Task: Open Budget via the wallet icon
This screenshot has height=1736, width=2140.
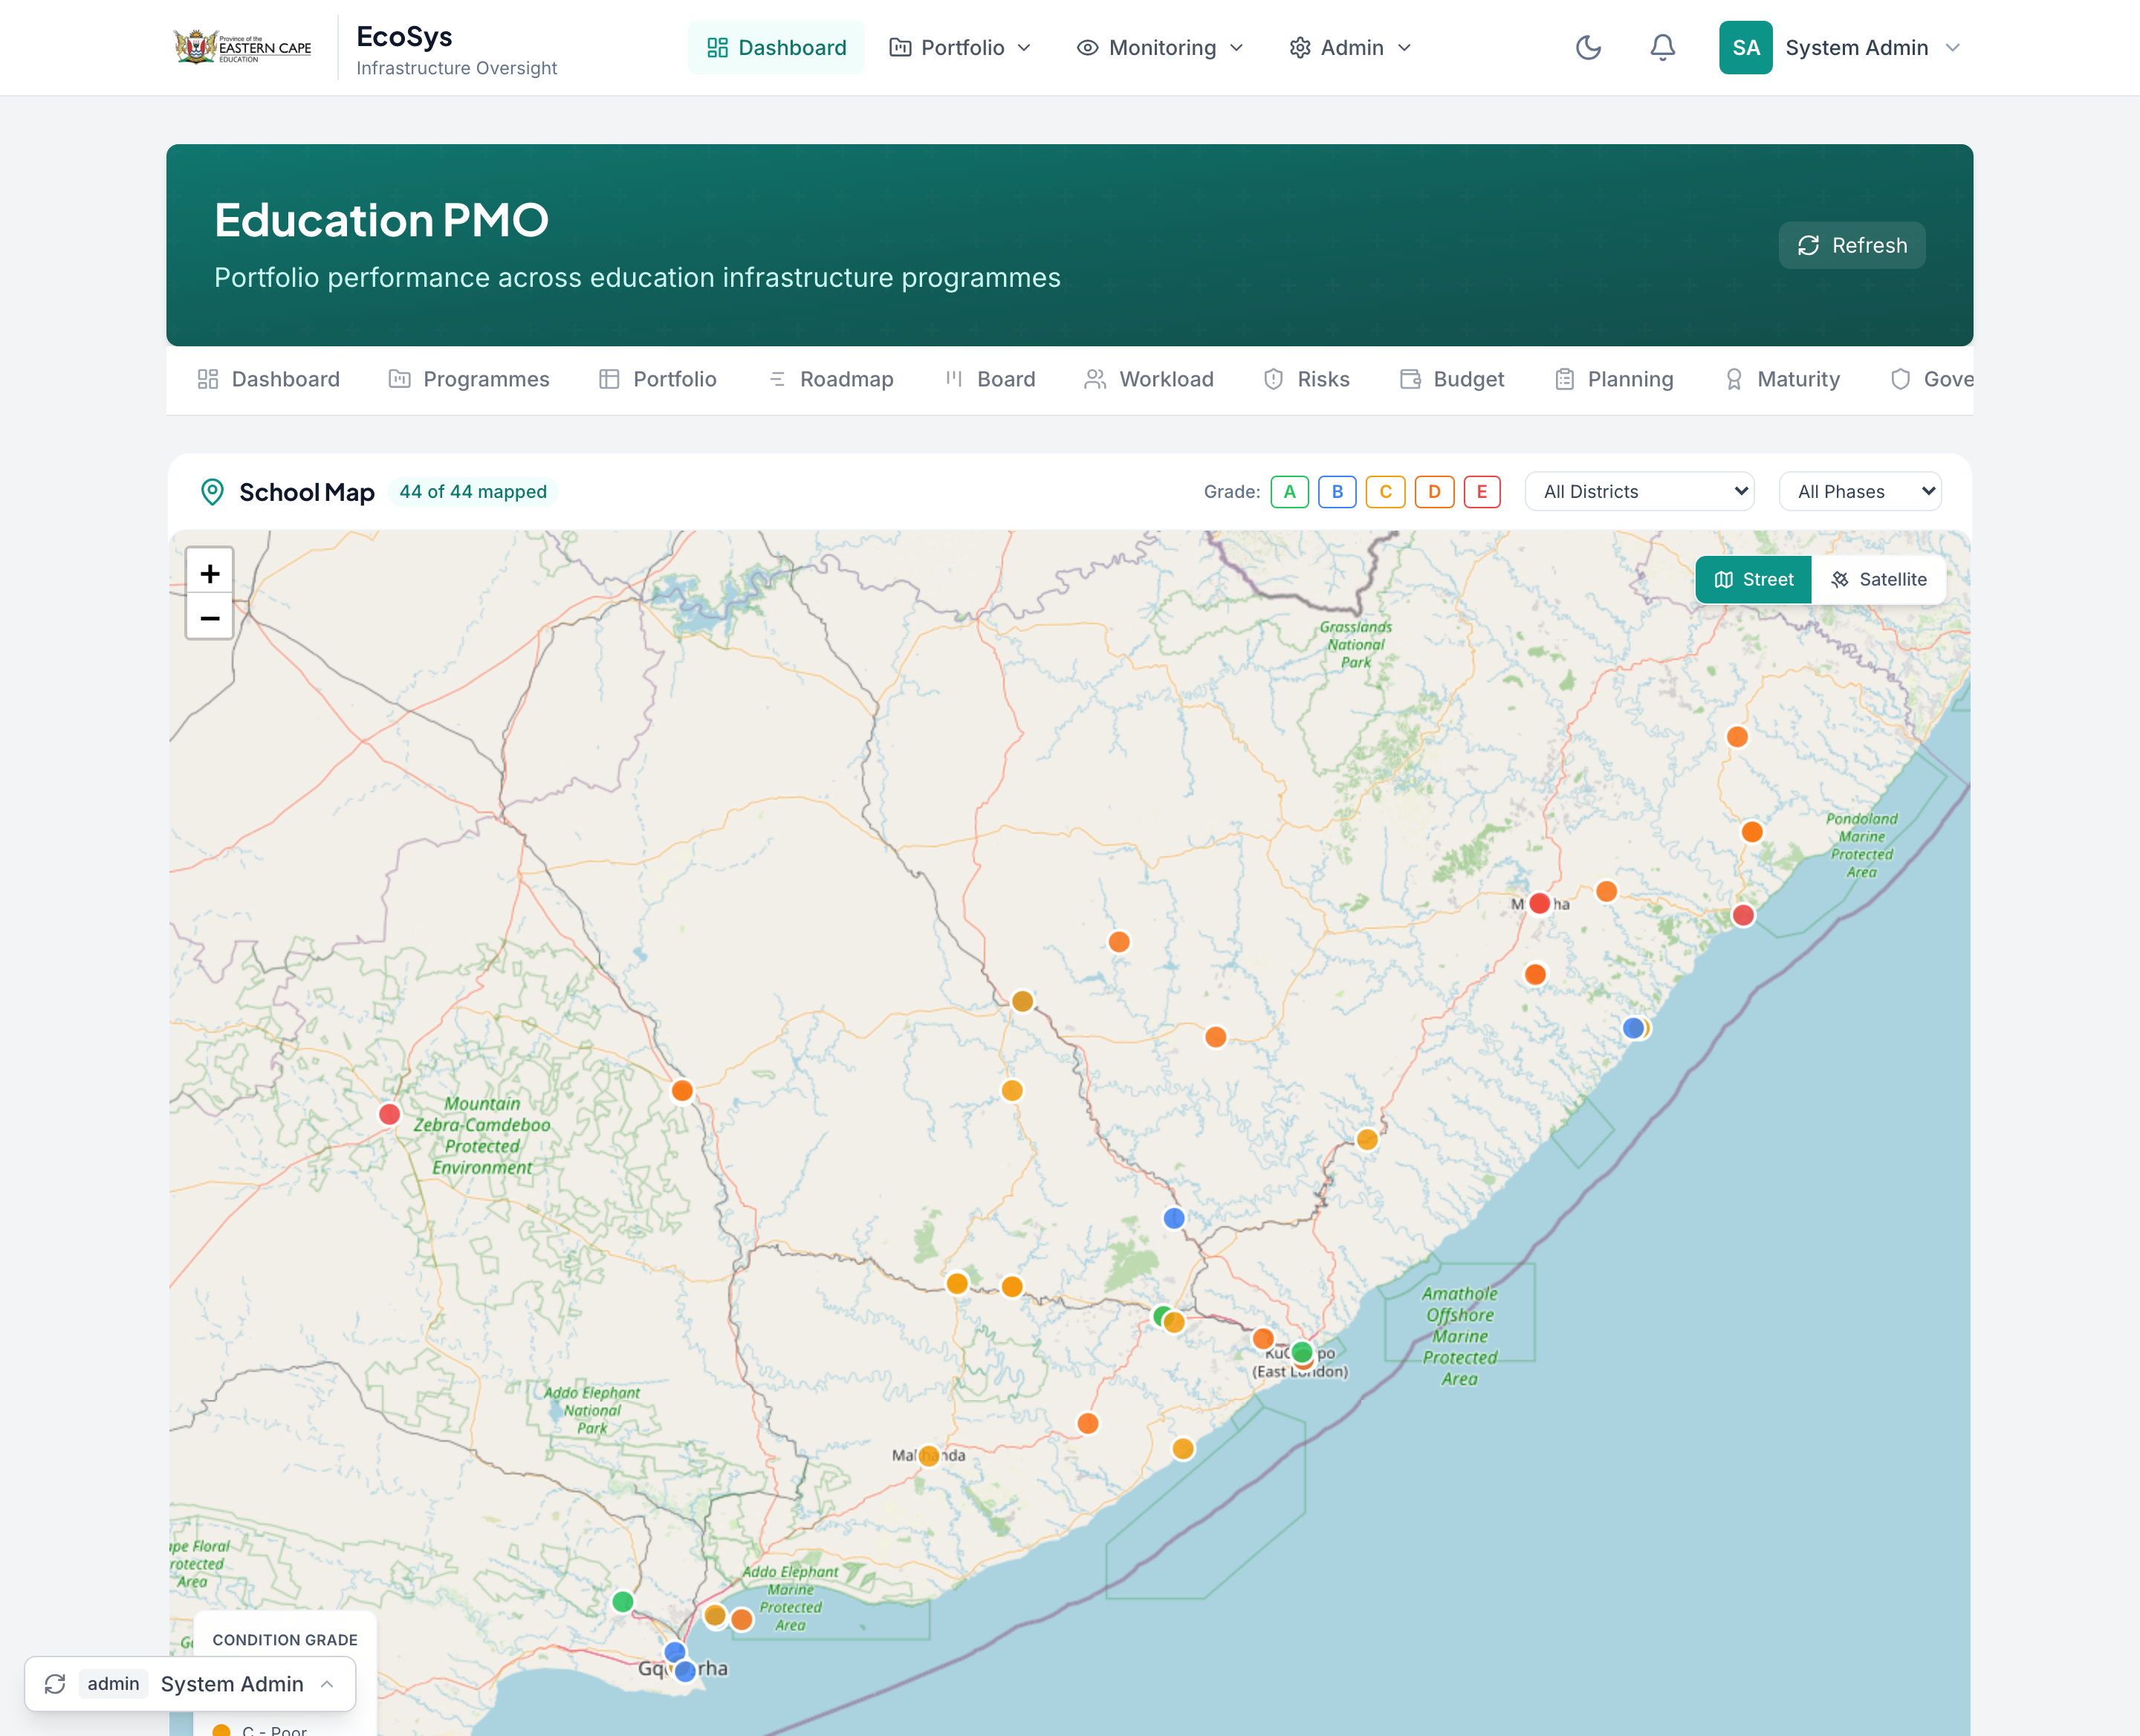Action: (x=1410, y=379)
